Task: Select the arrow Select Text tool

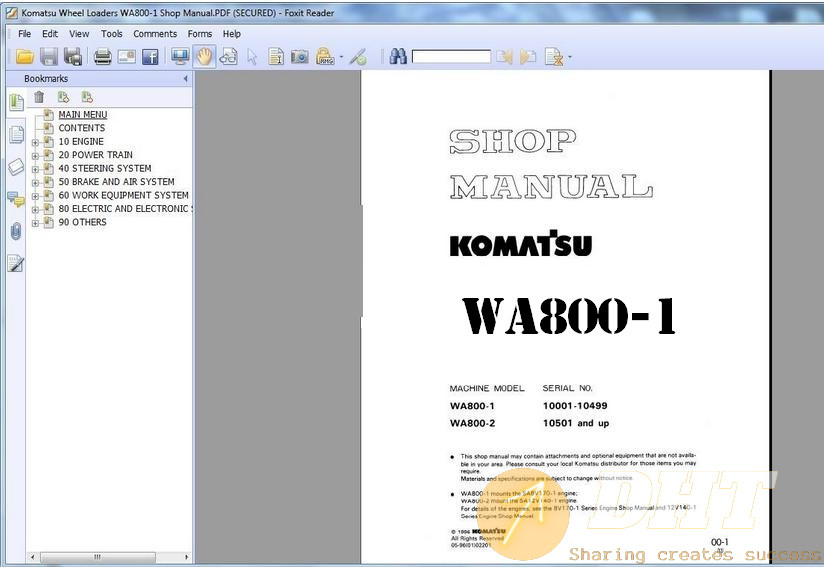Action: point(252,57)
